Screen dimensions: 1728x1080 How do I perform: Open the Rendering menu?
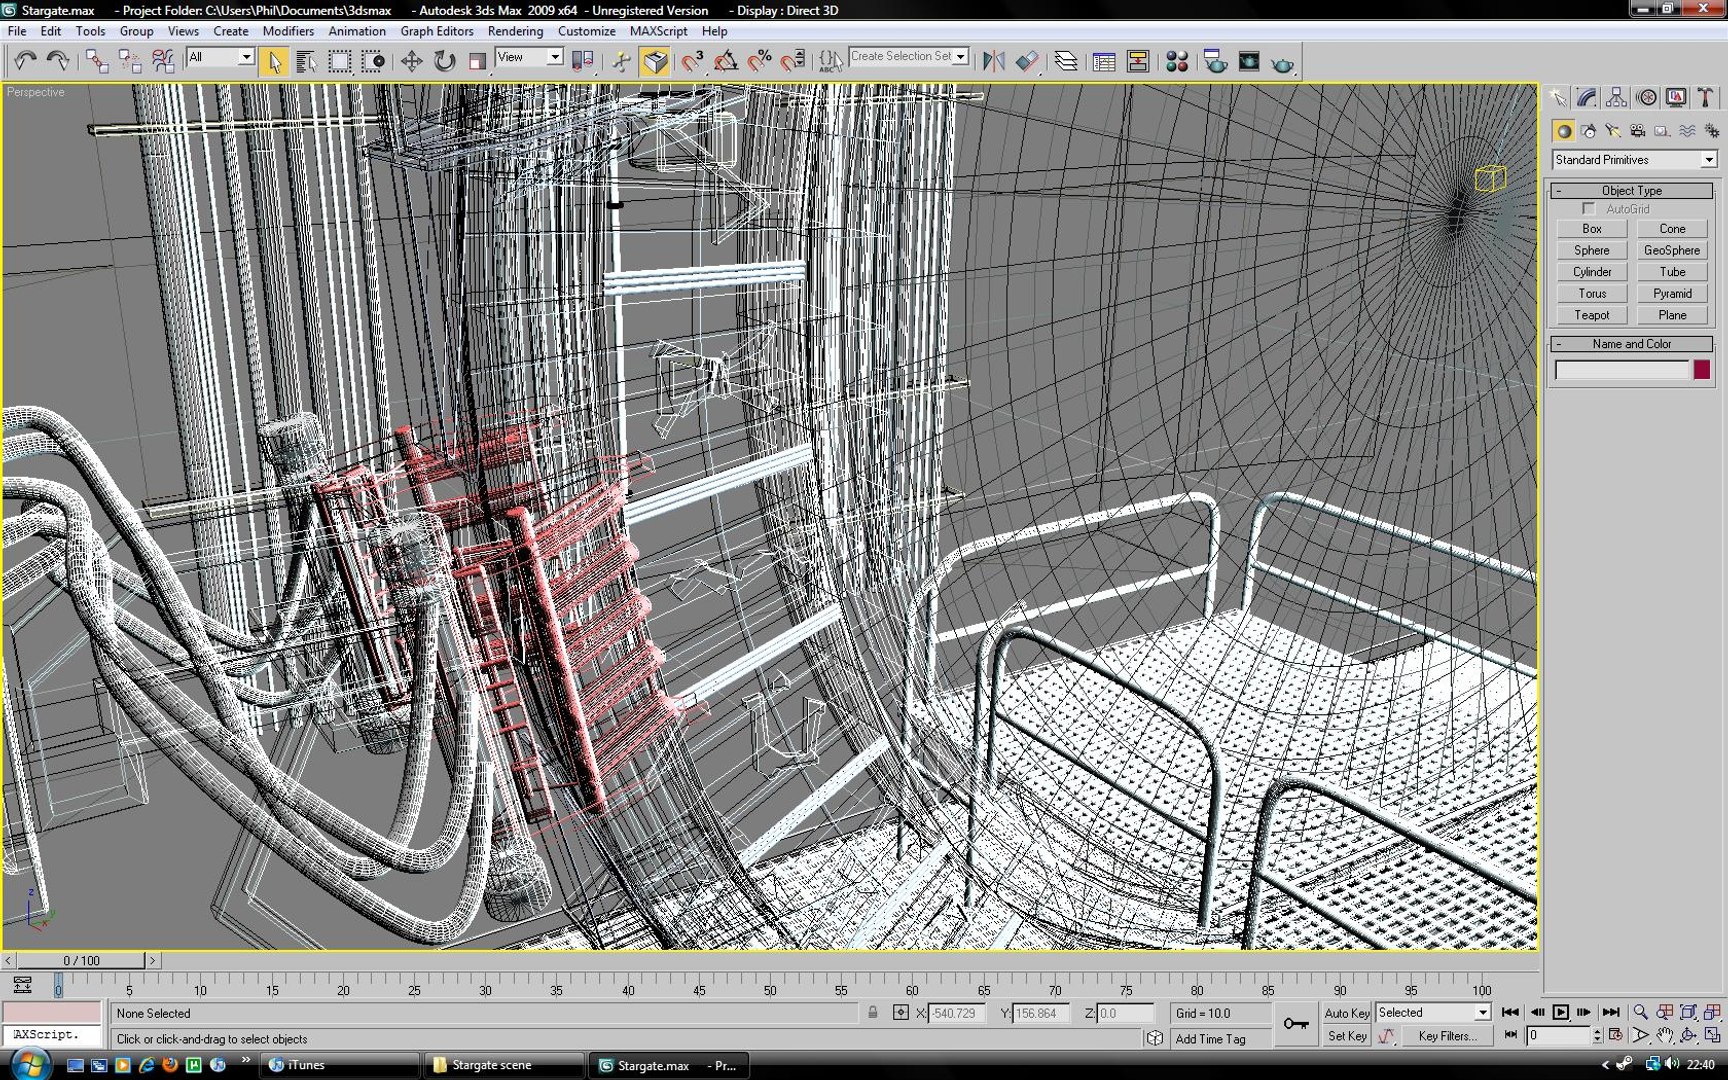515,31
